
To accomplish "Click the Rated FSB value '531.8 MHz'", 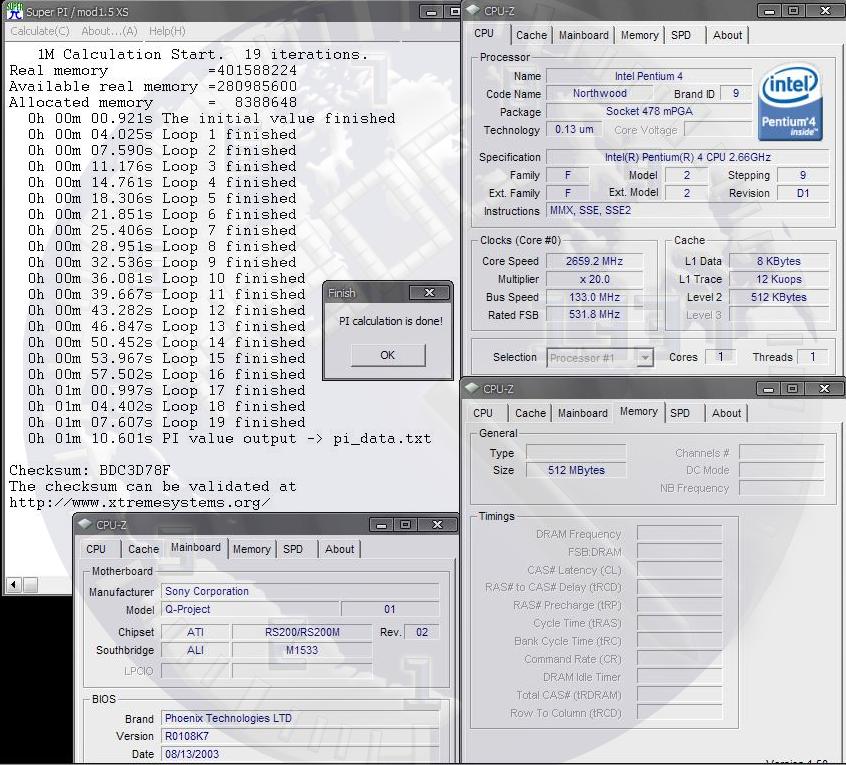I will (x=594, y=314).
